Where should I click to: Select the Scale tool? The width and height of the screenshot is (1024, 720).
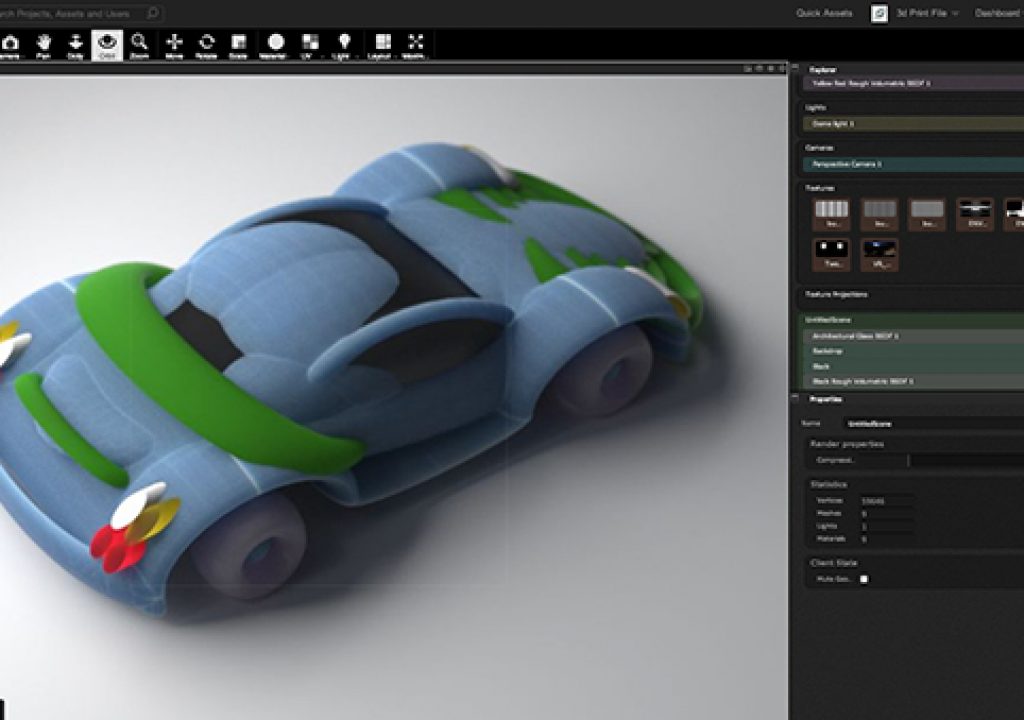pos(238,46)
